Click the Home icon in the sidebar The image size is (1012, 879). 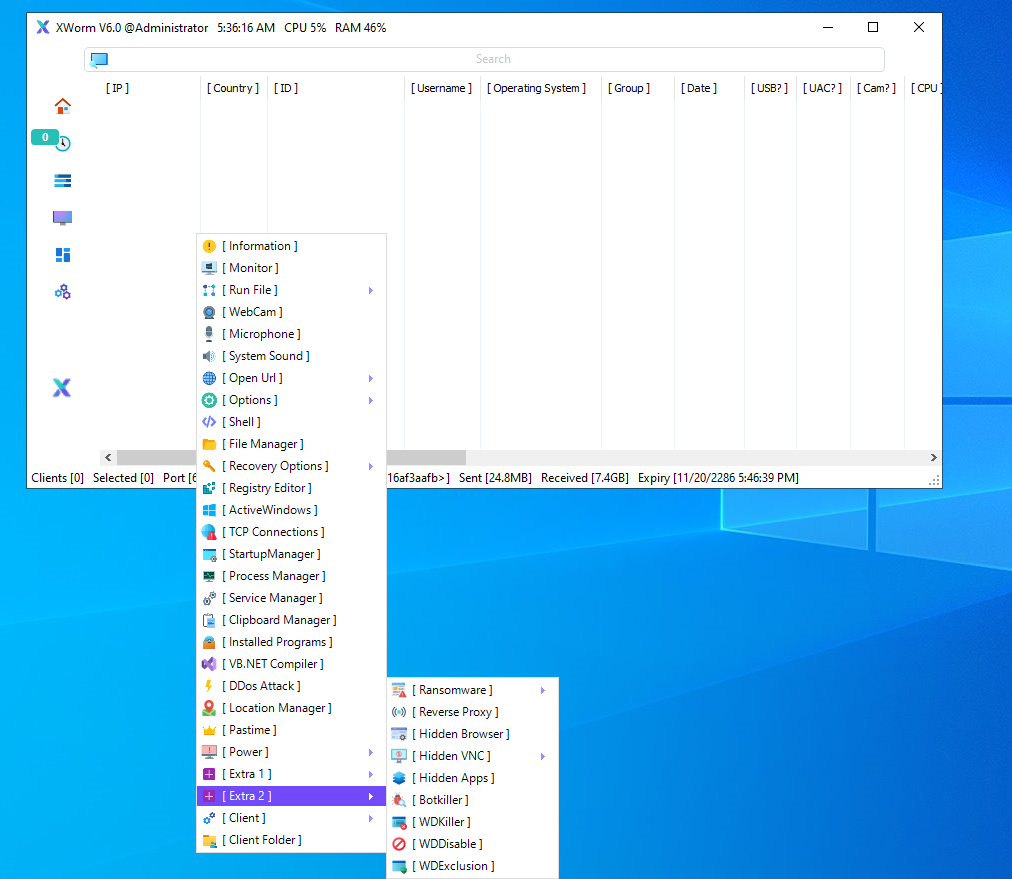click(x=62, y=106)
